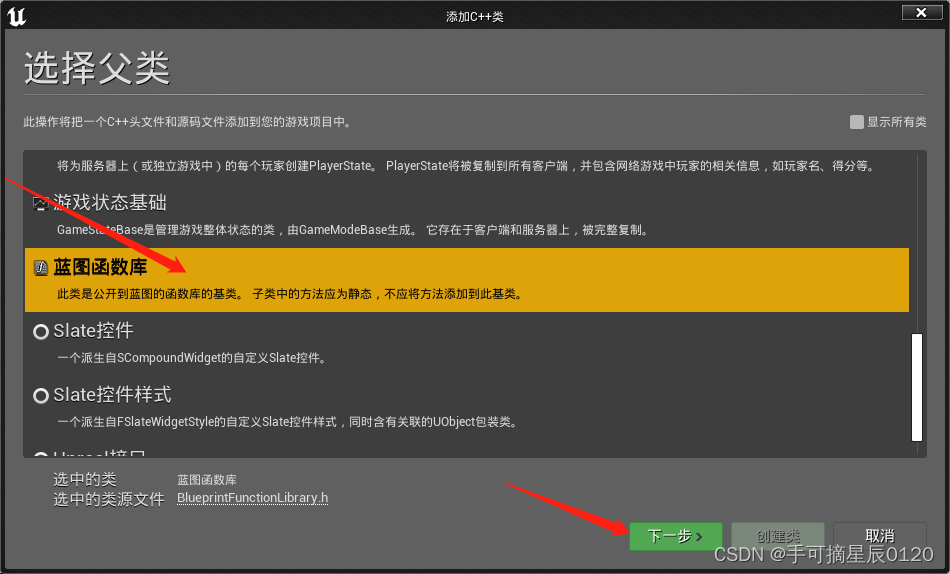Select the 蓝图函数库 class icon
The width and height of the screenshot is (950, 574).
[41, 267]
